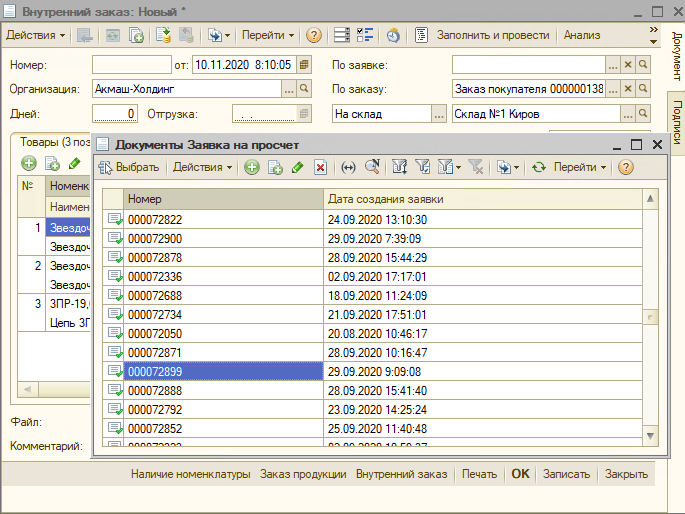The width and height of the screenshot is (685, 514).
Task: Clear the По заявке field
Action: (628, 65)
